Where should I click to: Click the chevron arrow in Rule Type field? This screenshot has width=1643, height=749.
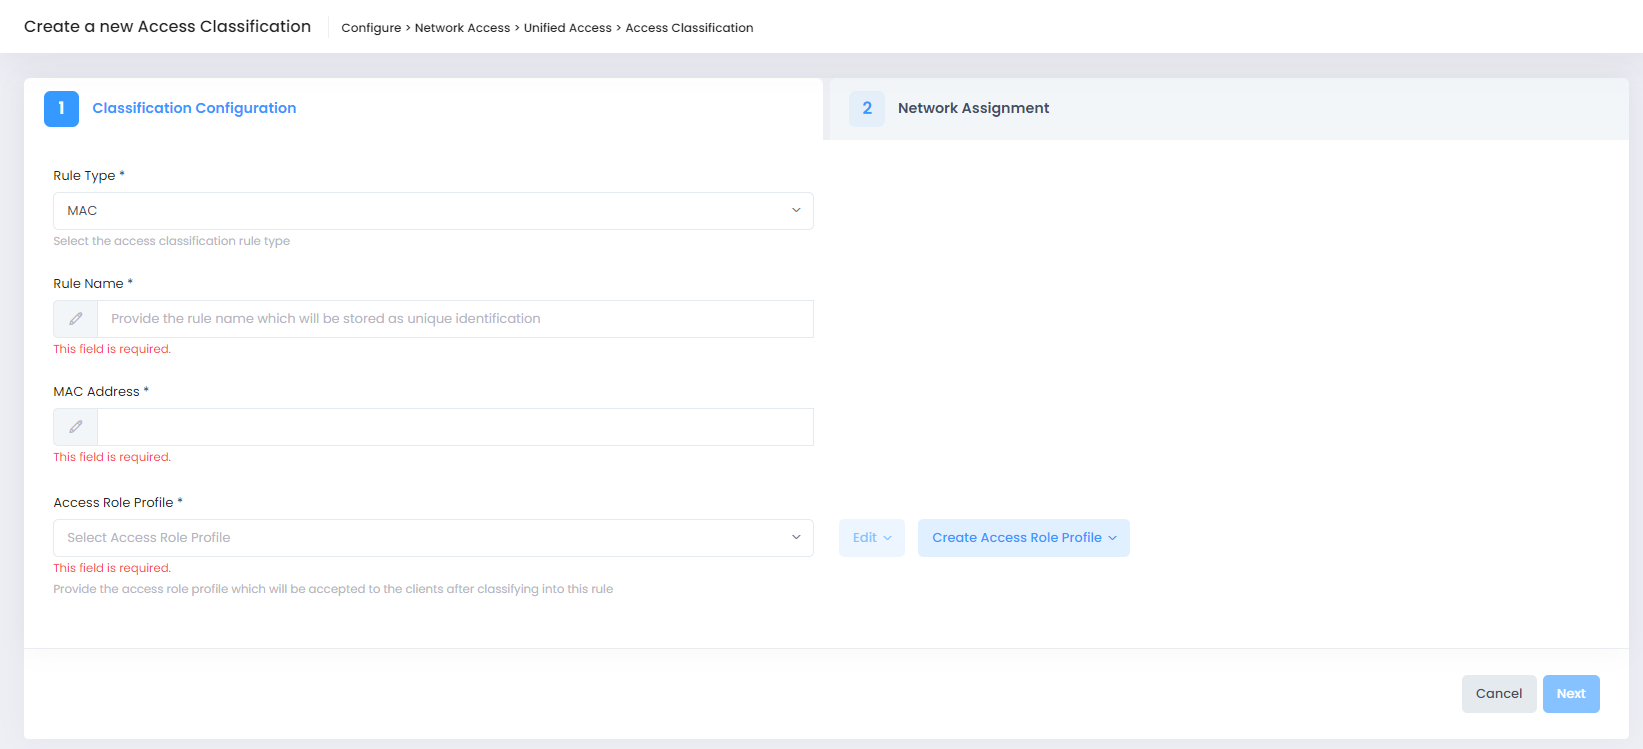(x=796, y=211)
